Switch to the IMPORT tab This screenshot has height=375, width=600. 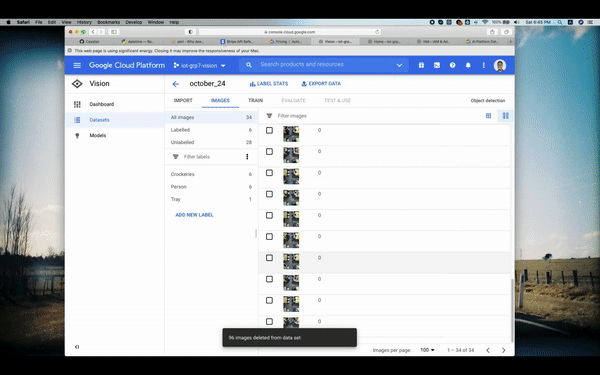[x=183, y=100]
